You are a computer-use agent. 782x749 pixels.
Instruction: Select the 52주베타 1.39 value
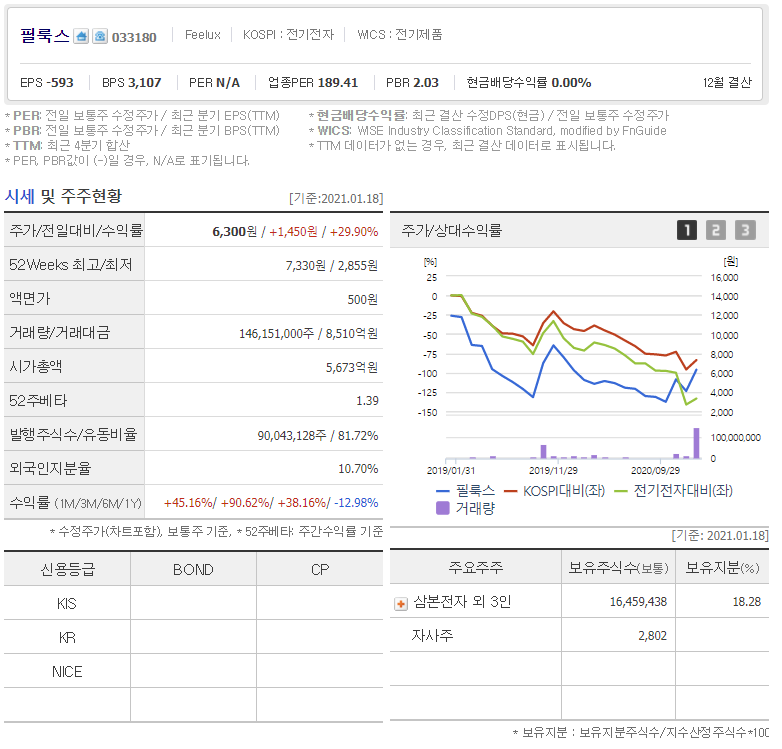click(368, 400)
